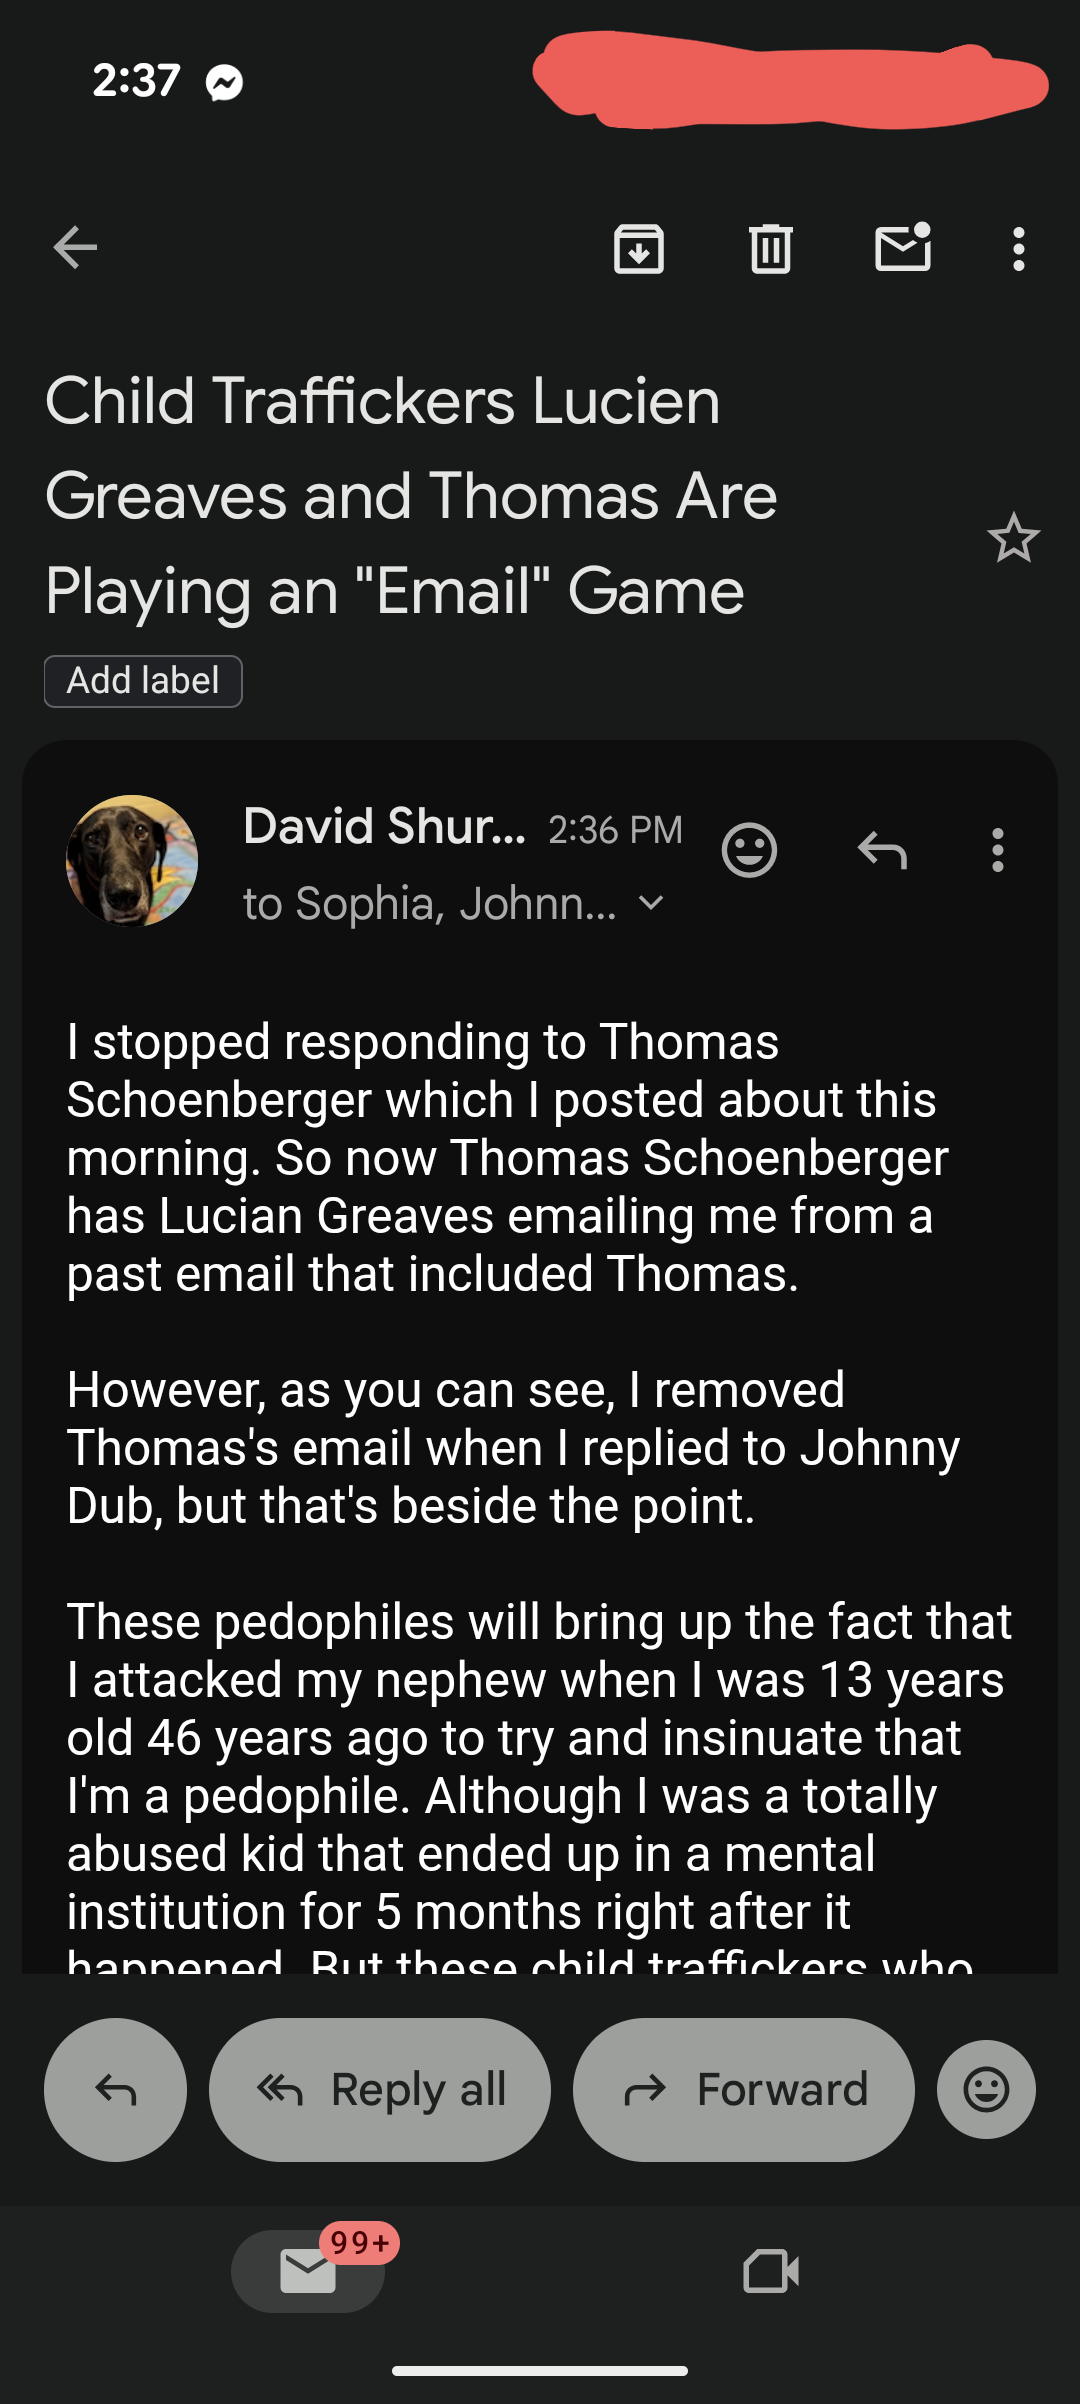The height and width of the screenshot is (2404, 1080).
Task: Switch to the Mail tab
Action: [x=308, y=2271]
